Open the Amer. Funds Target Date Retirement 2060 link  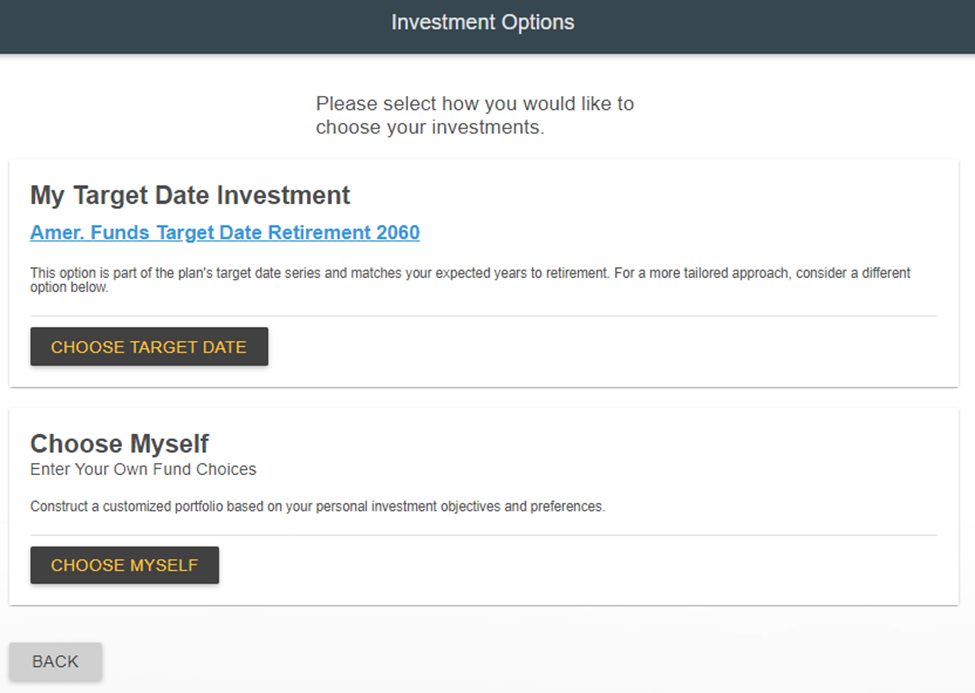[225, 233]
